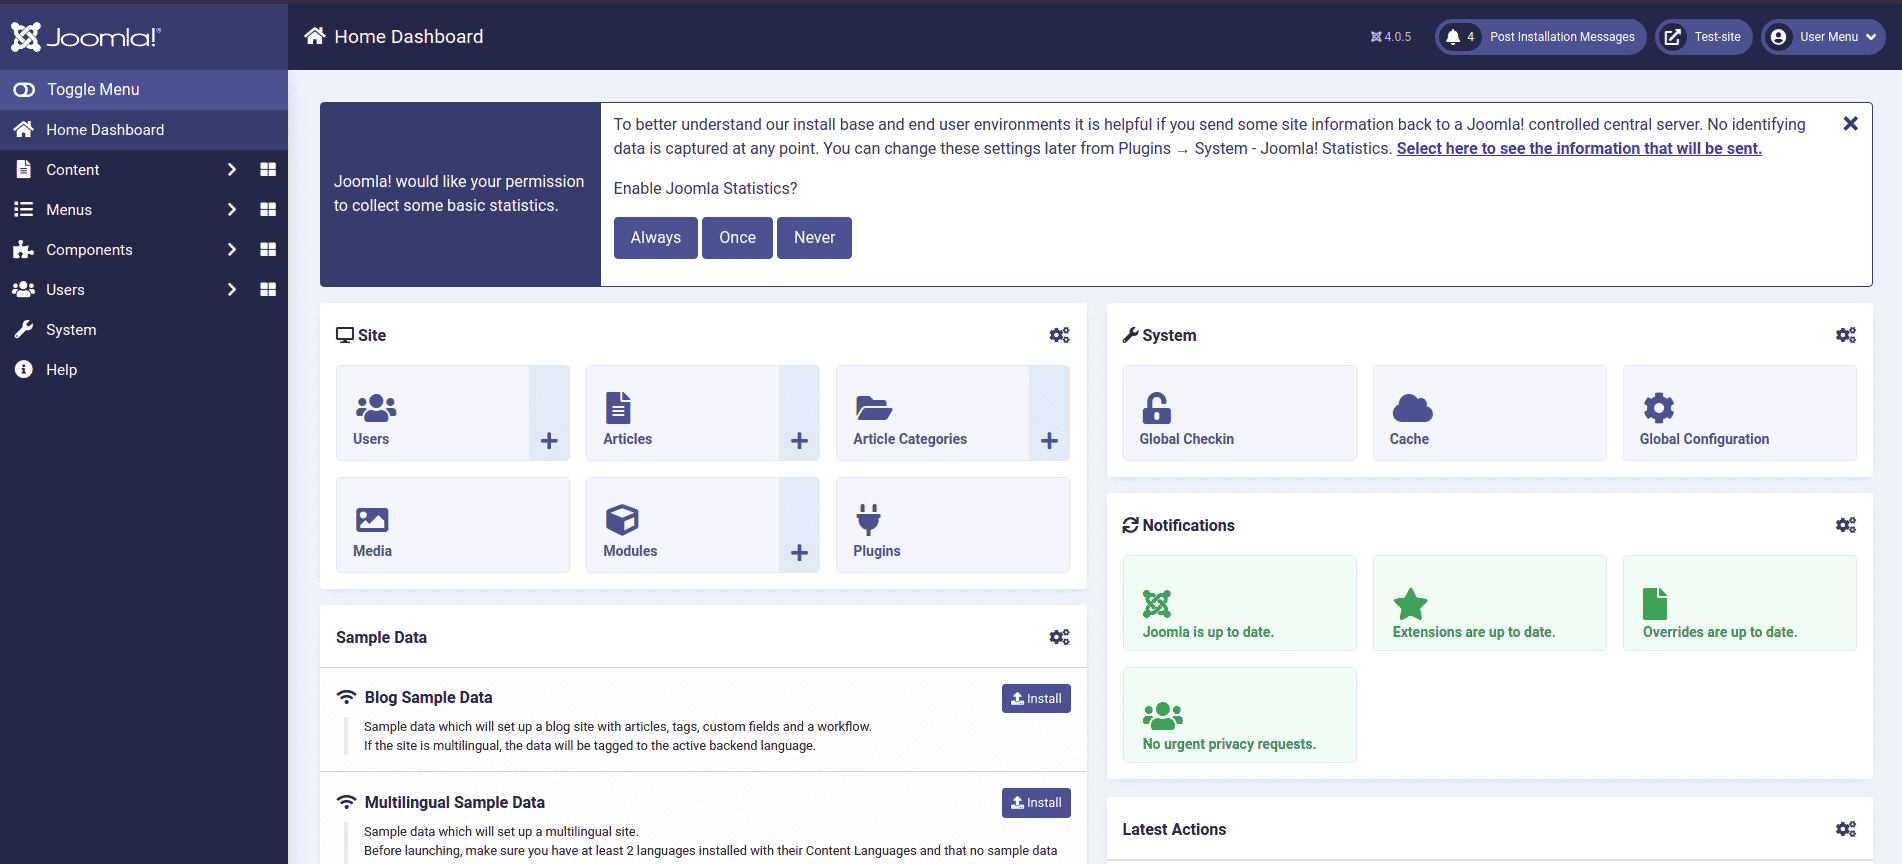The height and width of the screenshot is (864, 1902).
Task: Click 'Extensions are up to date' star tile
Action: coord(1490,603)
